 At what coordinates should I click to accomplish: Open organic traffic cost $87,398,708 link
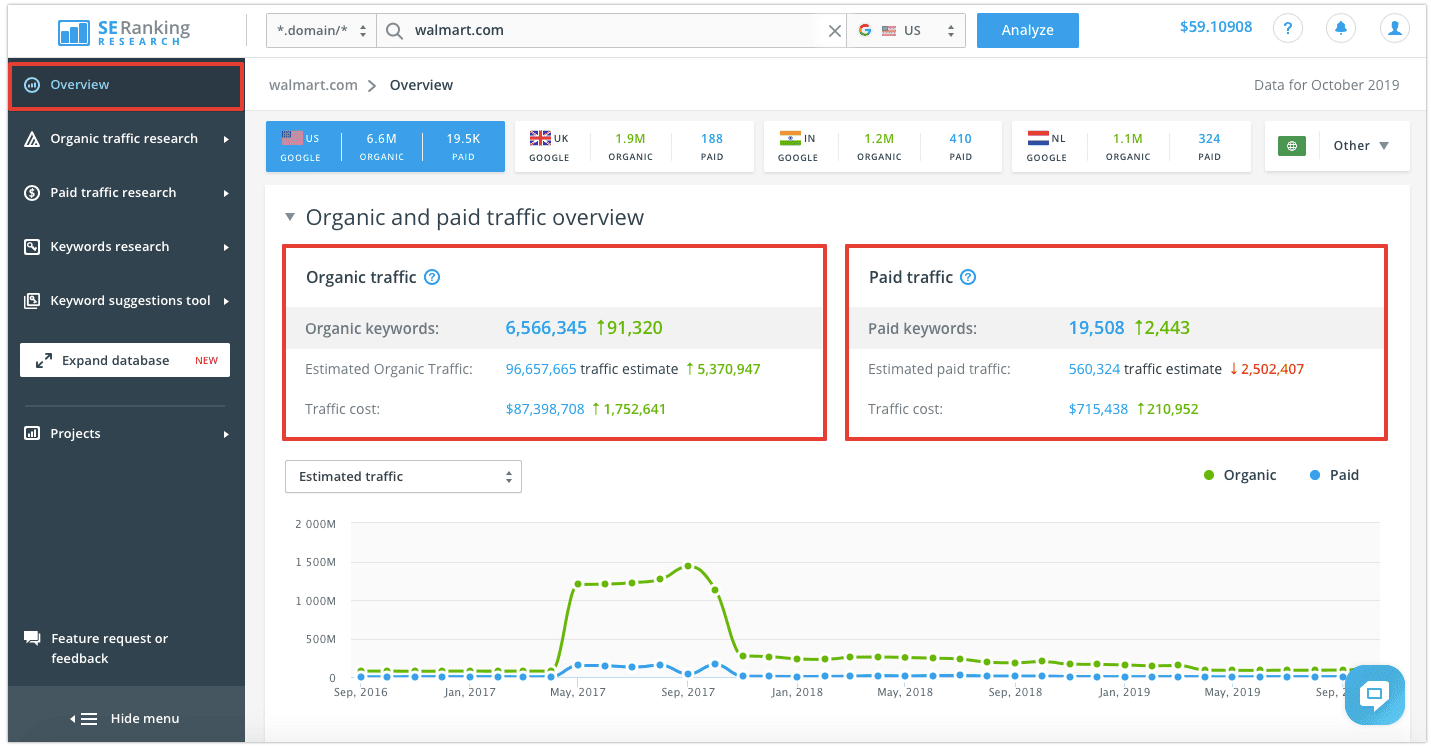(x=545, y=409)
